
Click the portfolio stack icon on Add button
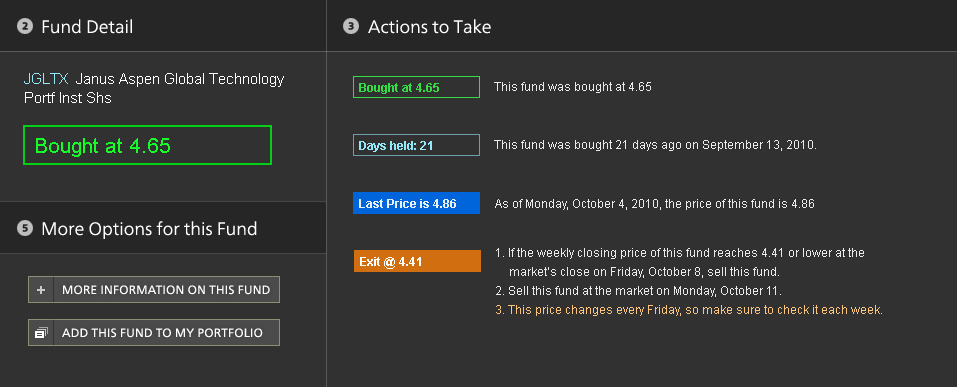click(41, 333)
